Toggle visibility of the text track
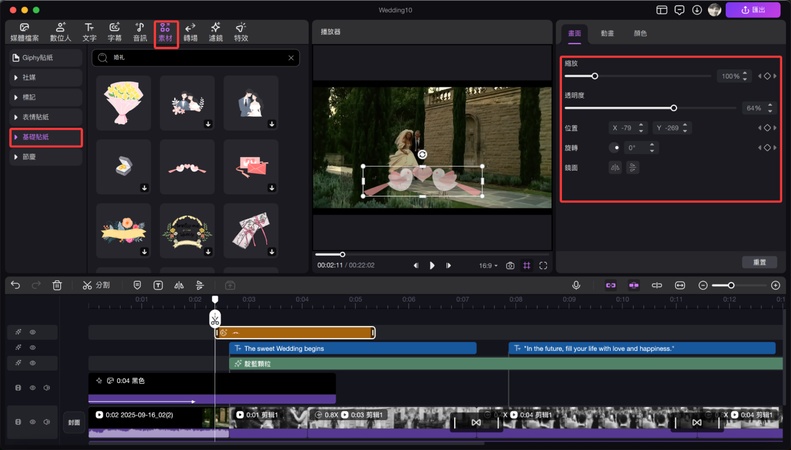Viewport: 791px width, 450px height. pyautogui.click(x=32, y=348)
